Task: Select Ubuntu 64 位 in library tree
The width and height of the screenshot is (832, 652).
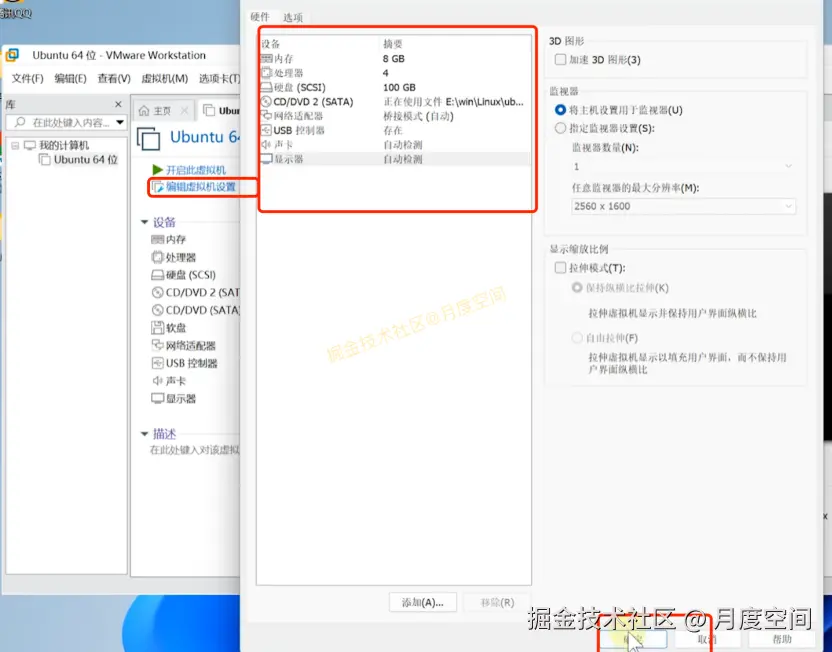Action: coord(85,160)
